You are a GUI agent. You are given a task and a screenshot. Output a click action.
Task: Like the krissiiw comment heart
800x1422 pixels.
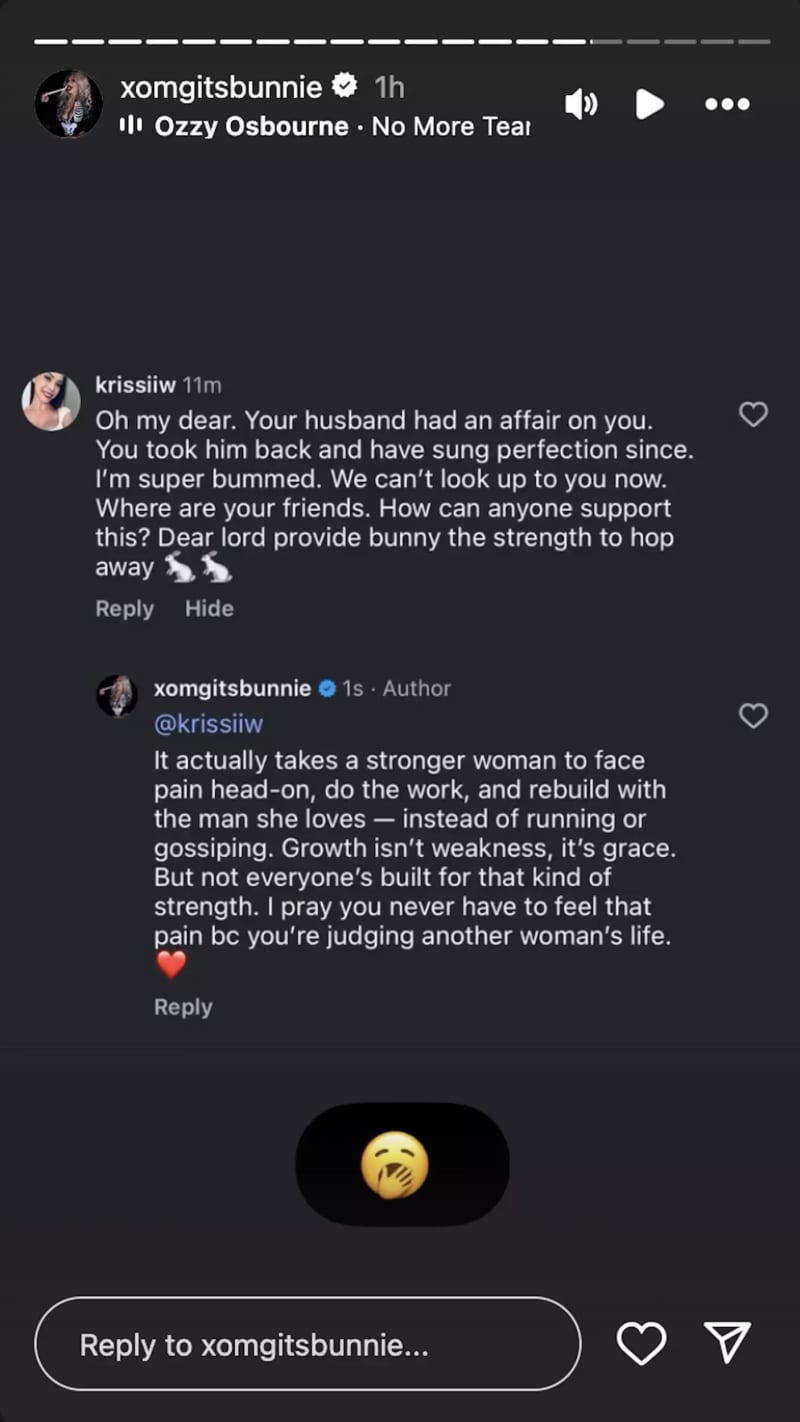coord(753,414)
